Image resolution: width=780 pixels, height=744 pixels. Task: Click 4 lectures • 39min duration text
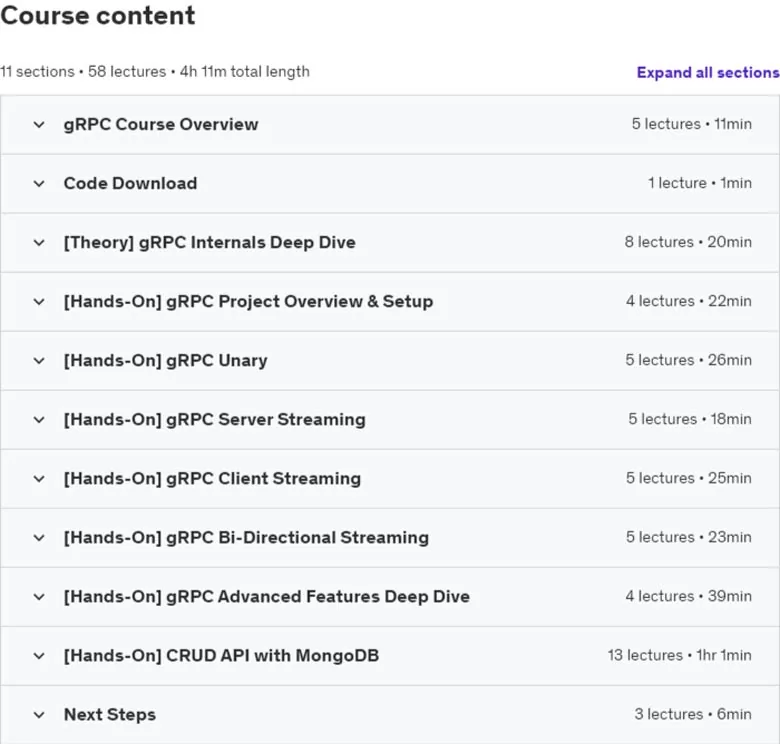(x=688, y=596)
